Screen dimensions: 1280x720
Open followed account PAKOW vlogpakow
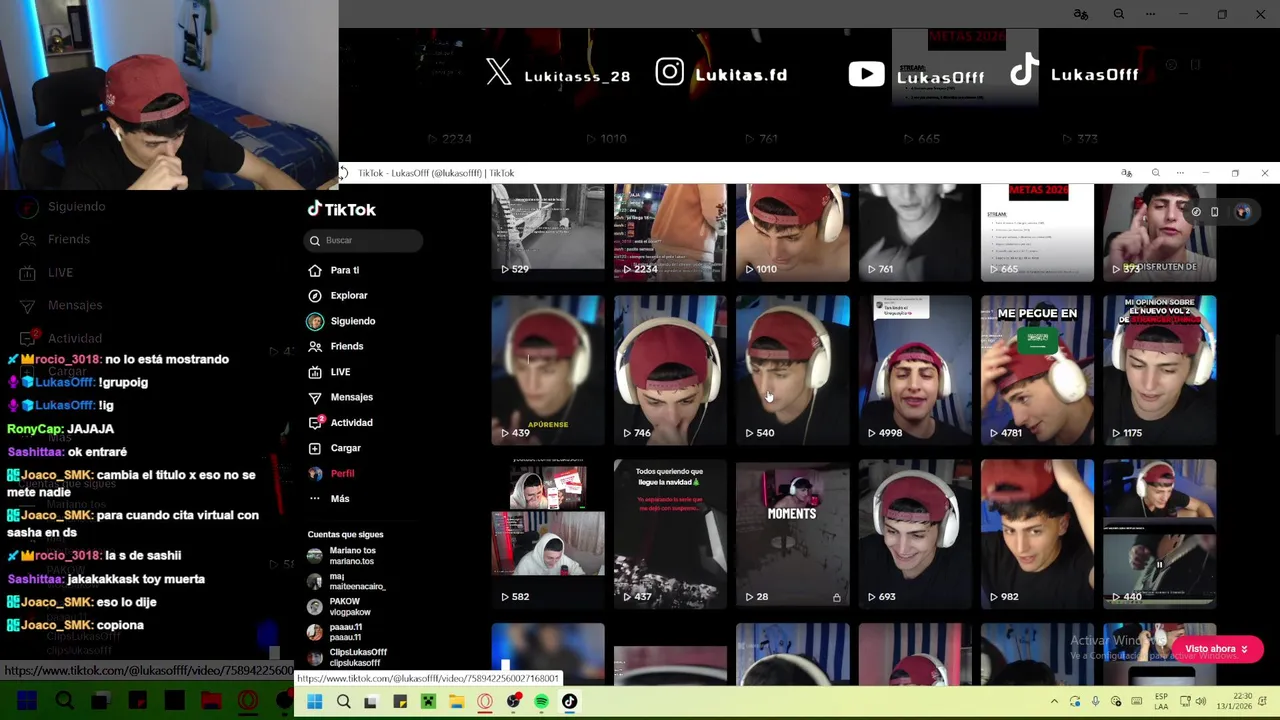340,607
